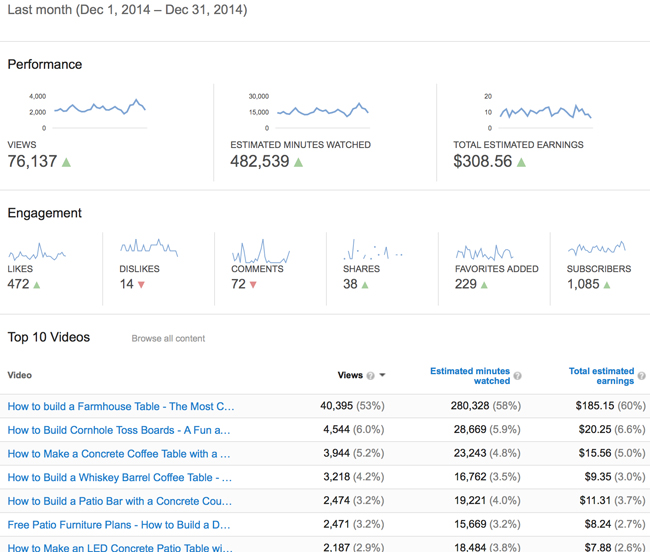Image resolution: width=650 pixels, height=552 pixels.
Task: Open the Subscribers engagement sparkline
Action: [597, 248]
